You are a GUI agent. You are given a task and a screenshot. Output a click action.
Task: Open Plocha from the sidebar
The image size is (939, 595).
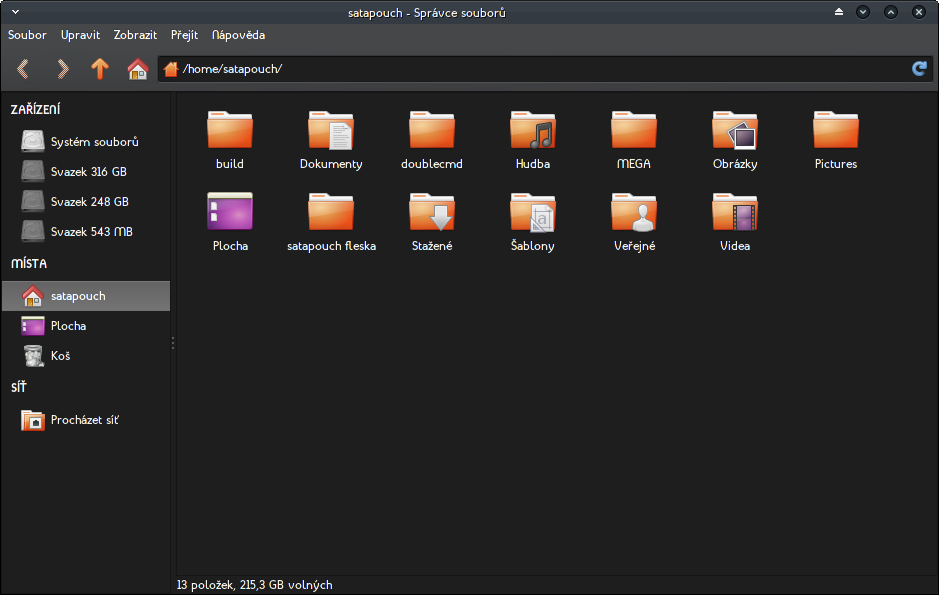(x=86, y=326)
